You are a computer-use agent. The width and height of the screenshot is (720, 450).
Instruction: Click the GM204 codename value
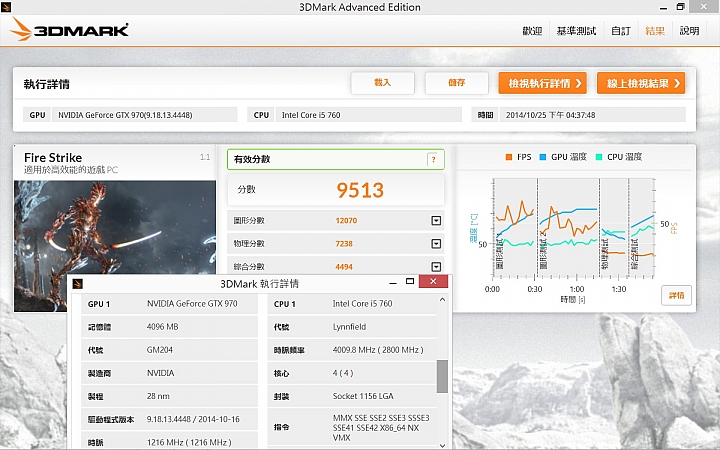click(x=160, y=350)
